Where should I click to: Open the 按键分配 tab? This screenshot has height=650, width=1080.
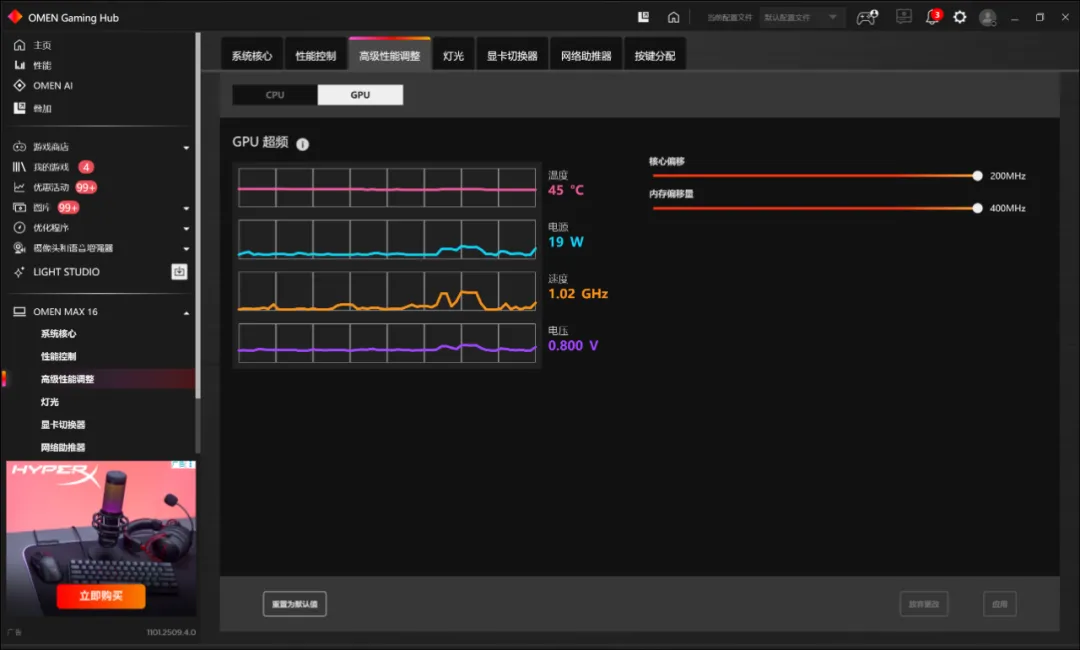(655, 56)
